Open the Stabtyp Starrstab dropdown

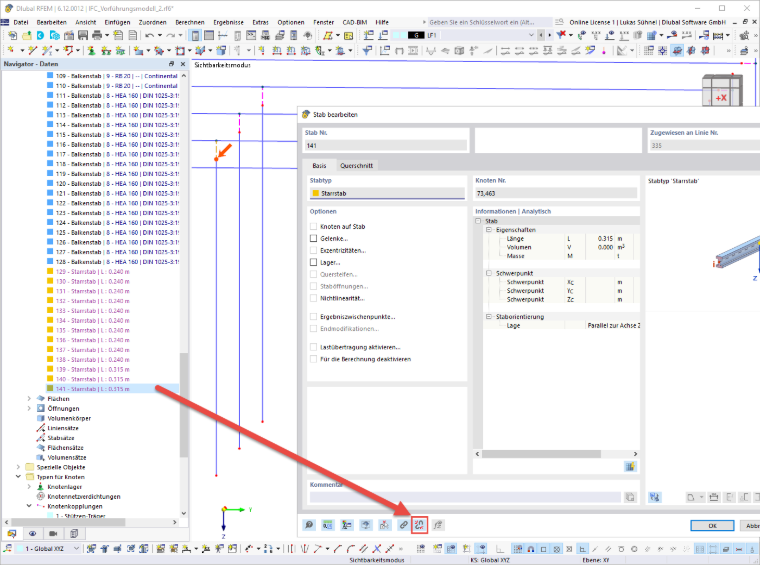[387, 193]
